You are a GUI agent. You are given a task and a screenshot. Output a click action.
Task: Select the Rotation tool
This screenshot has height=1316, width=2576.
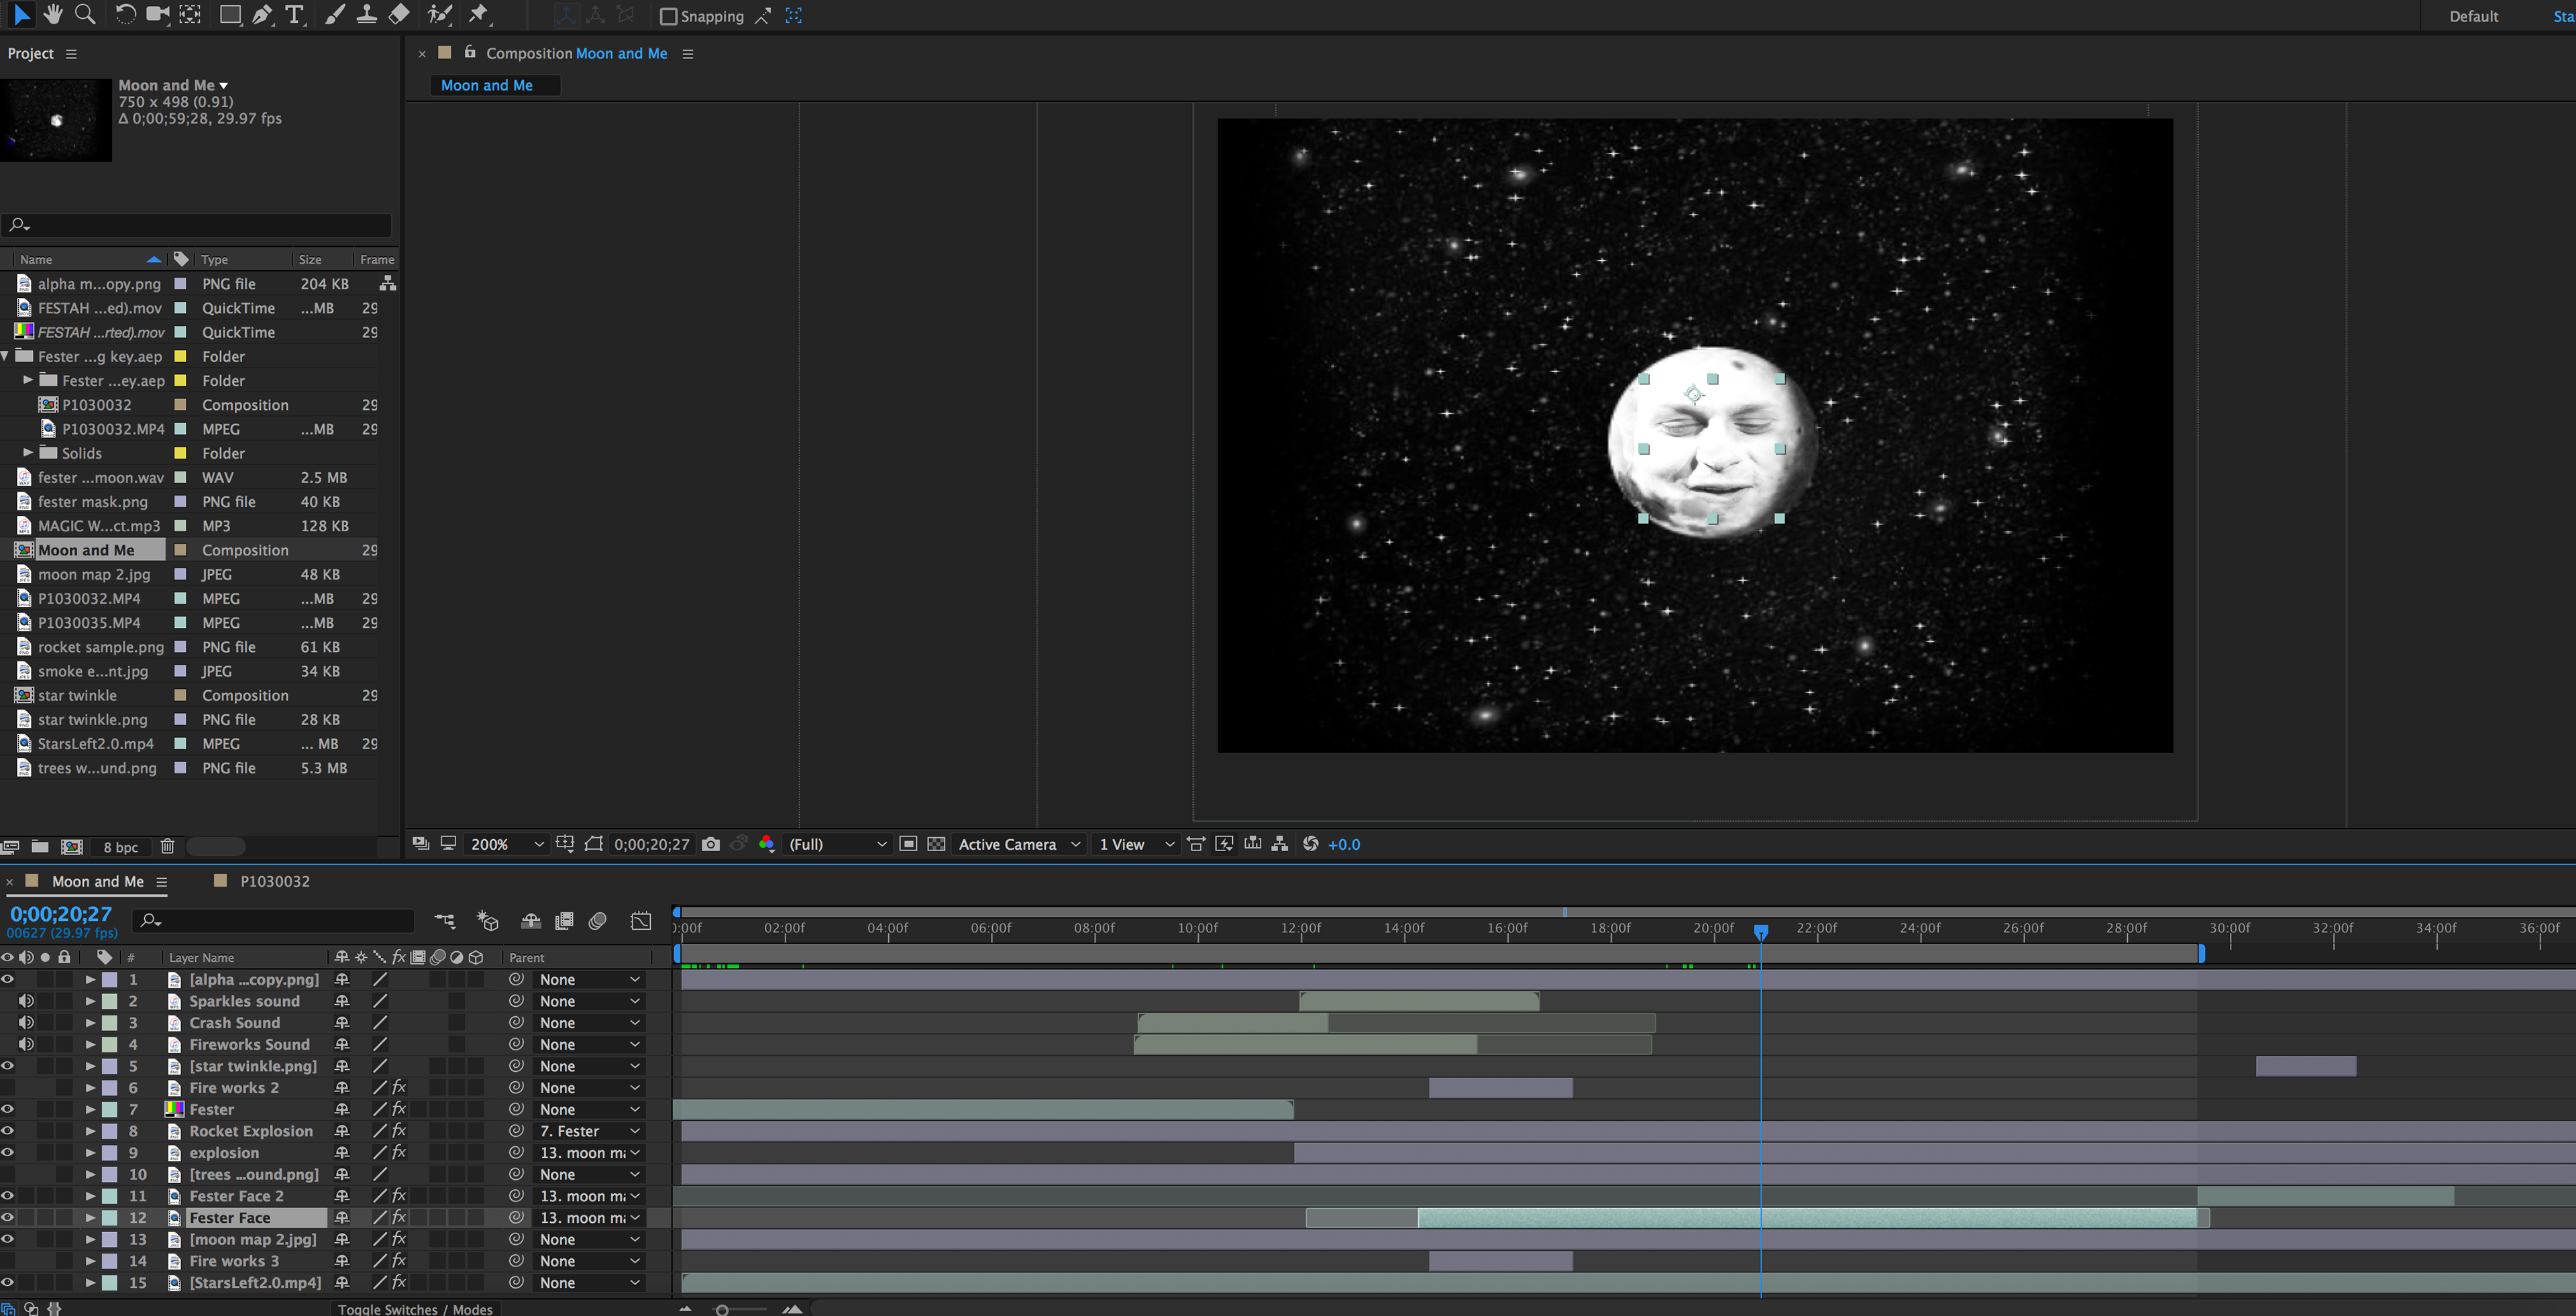coord(125,14)
